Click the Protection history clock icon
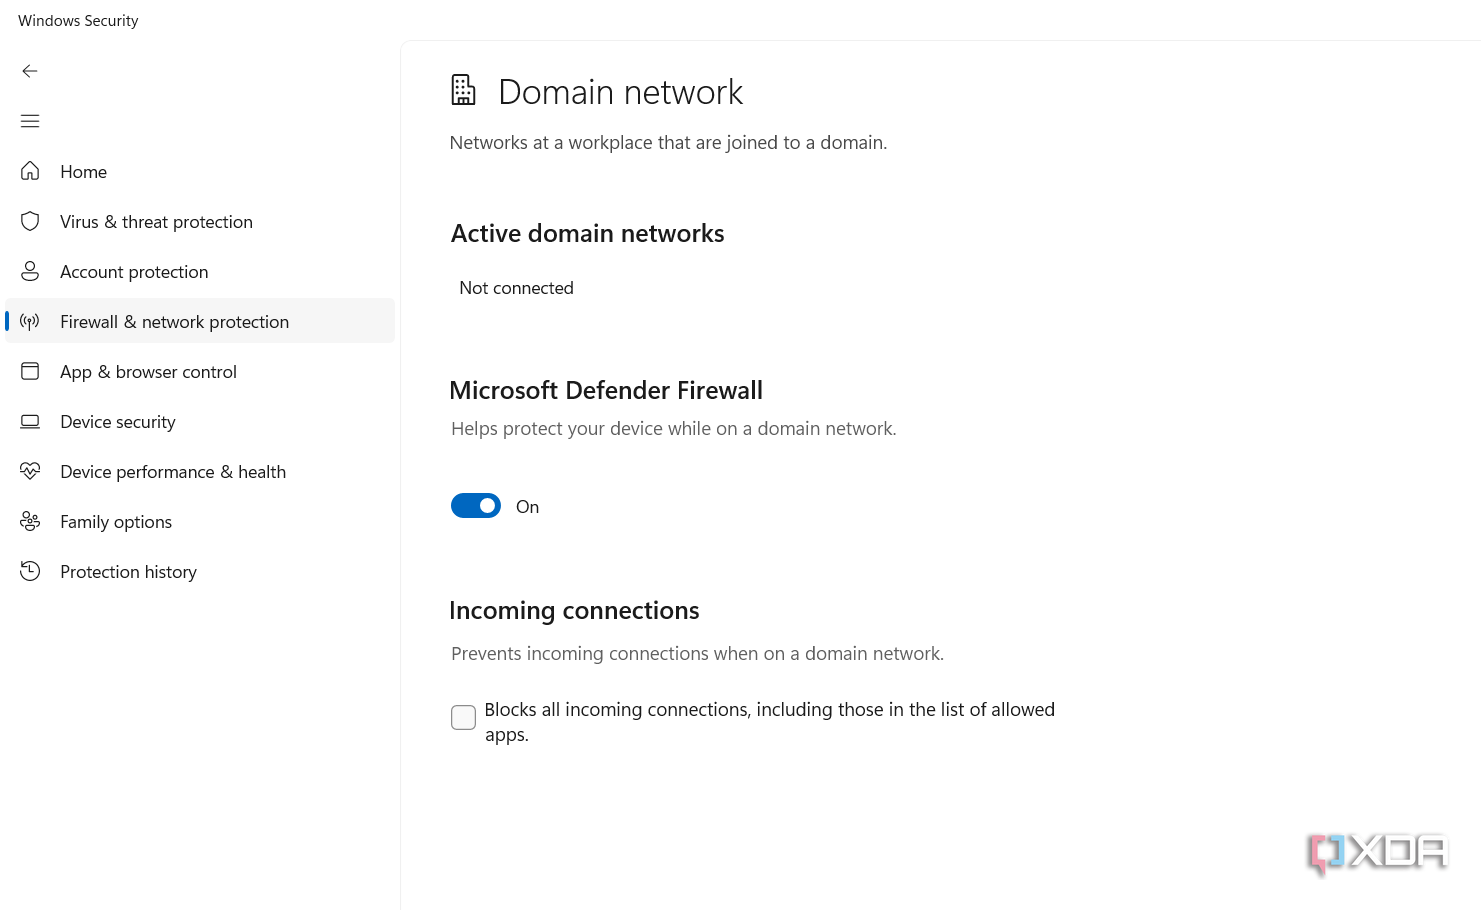This screenshot has width=1481, height=910. (30, 571)
